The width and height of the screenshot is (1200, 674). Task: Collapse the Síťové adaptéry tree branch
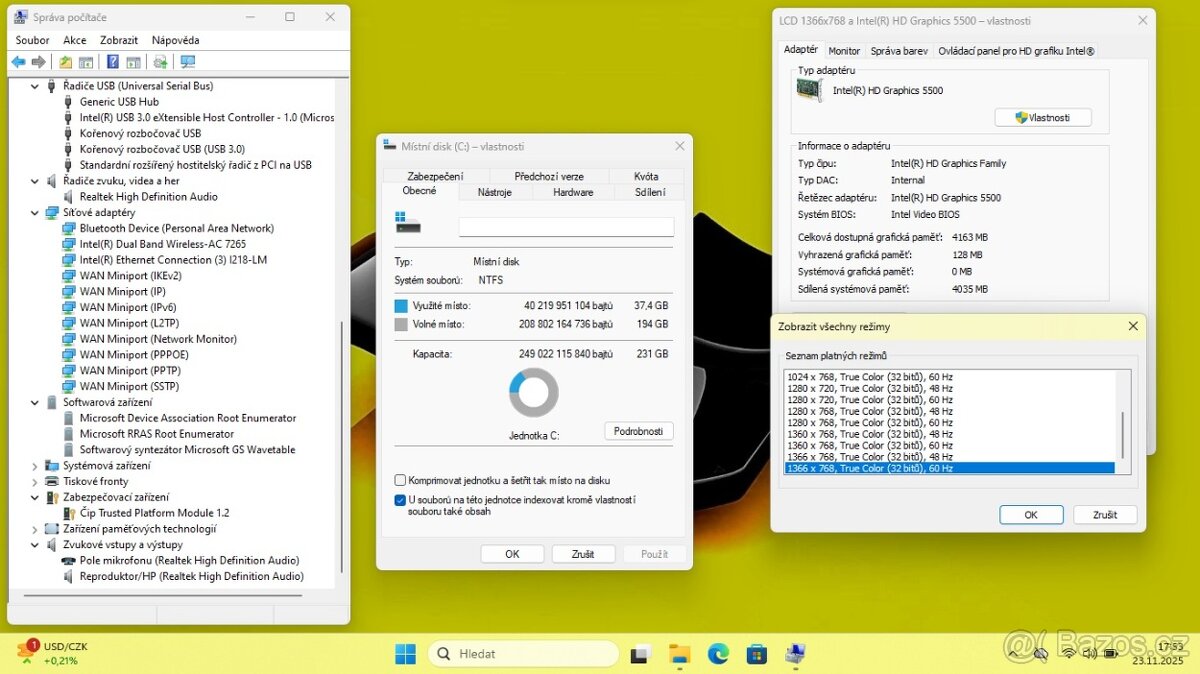pos(33,212)
